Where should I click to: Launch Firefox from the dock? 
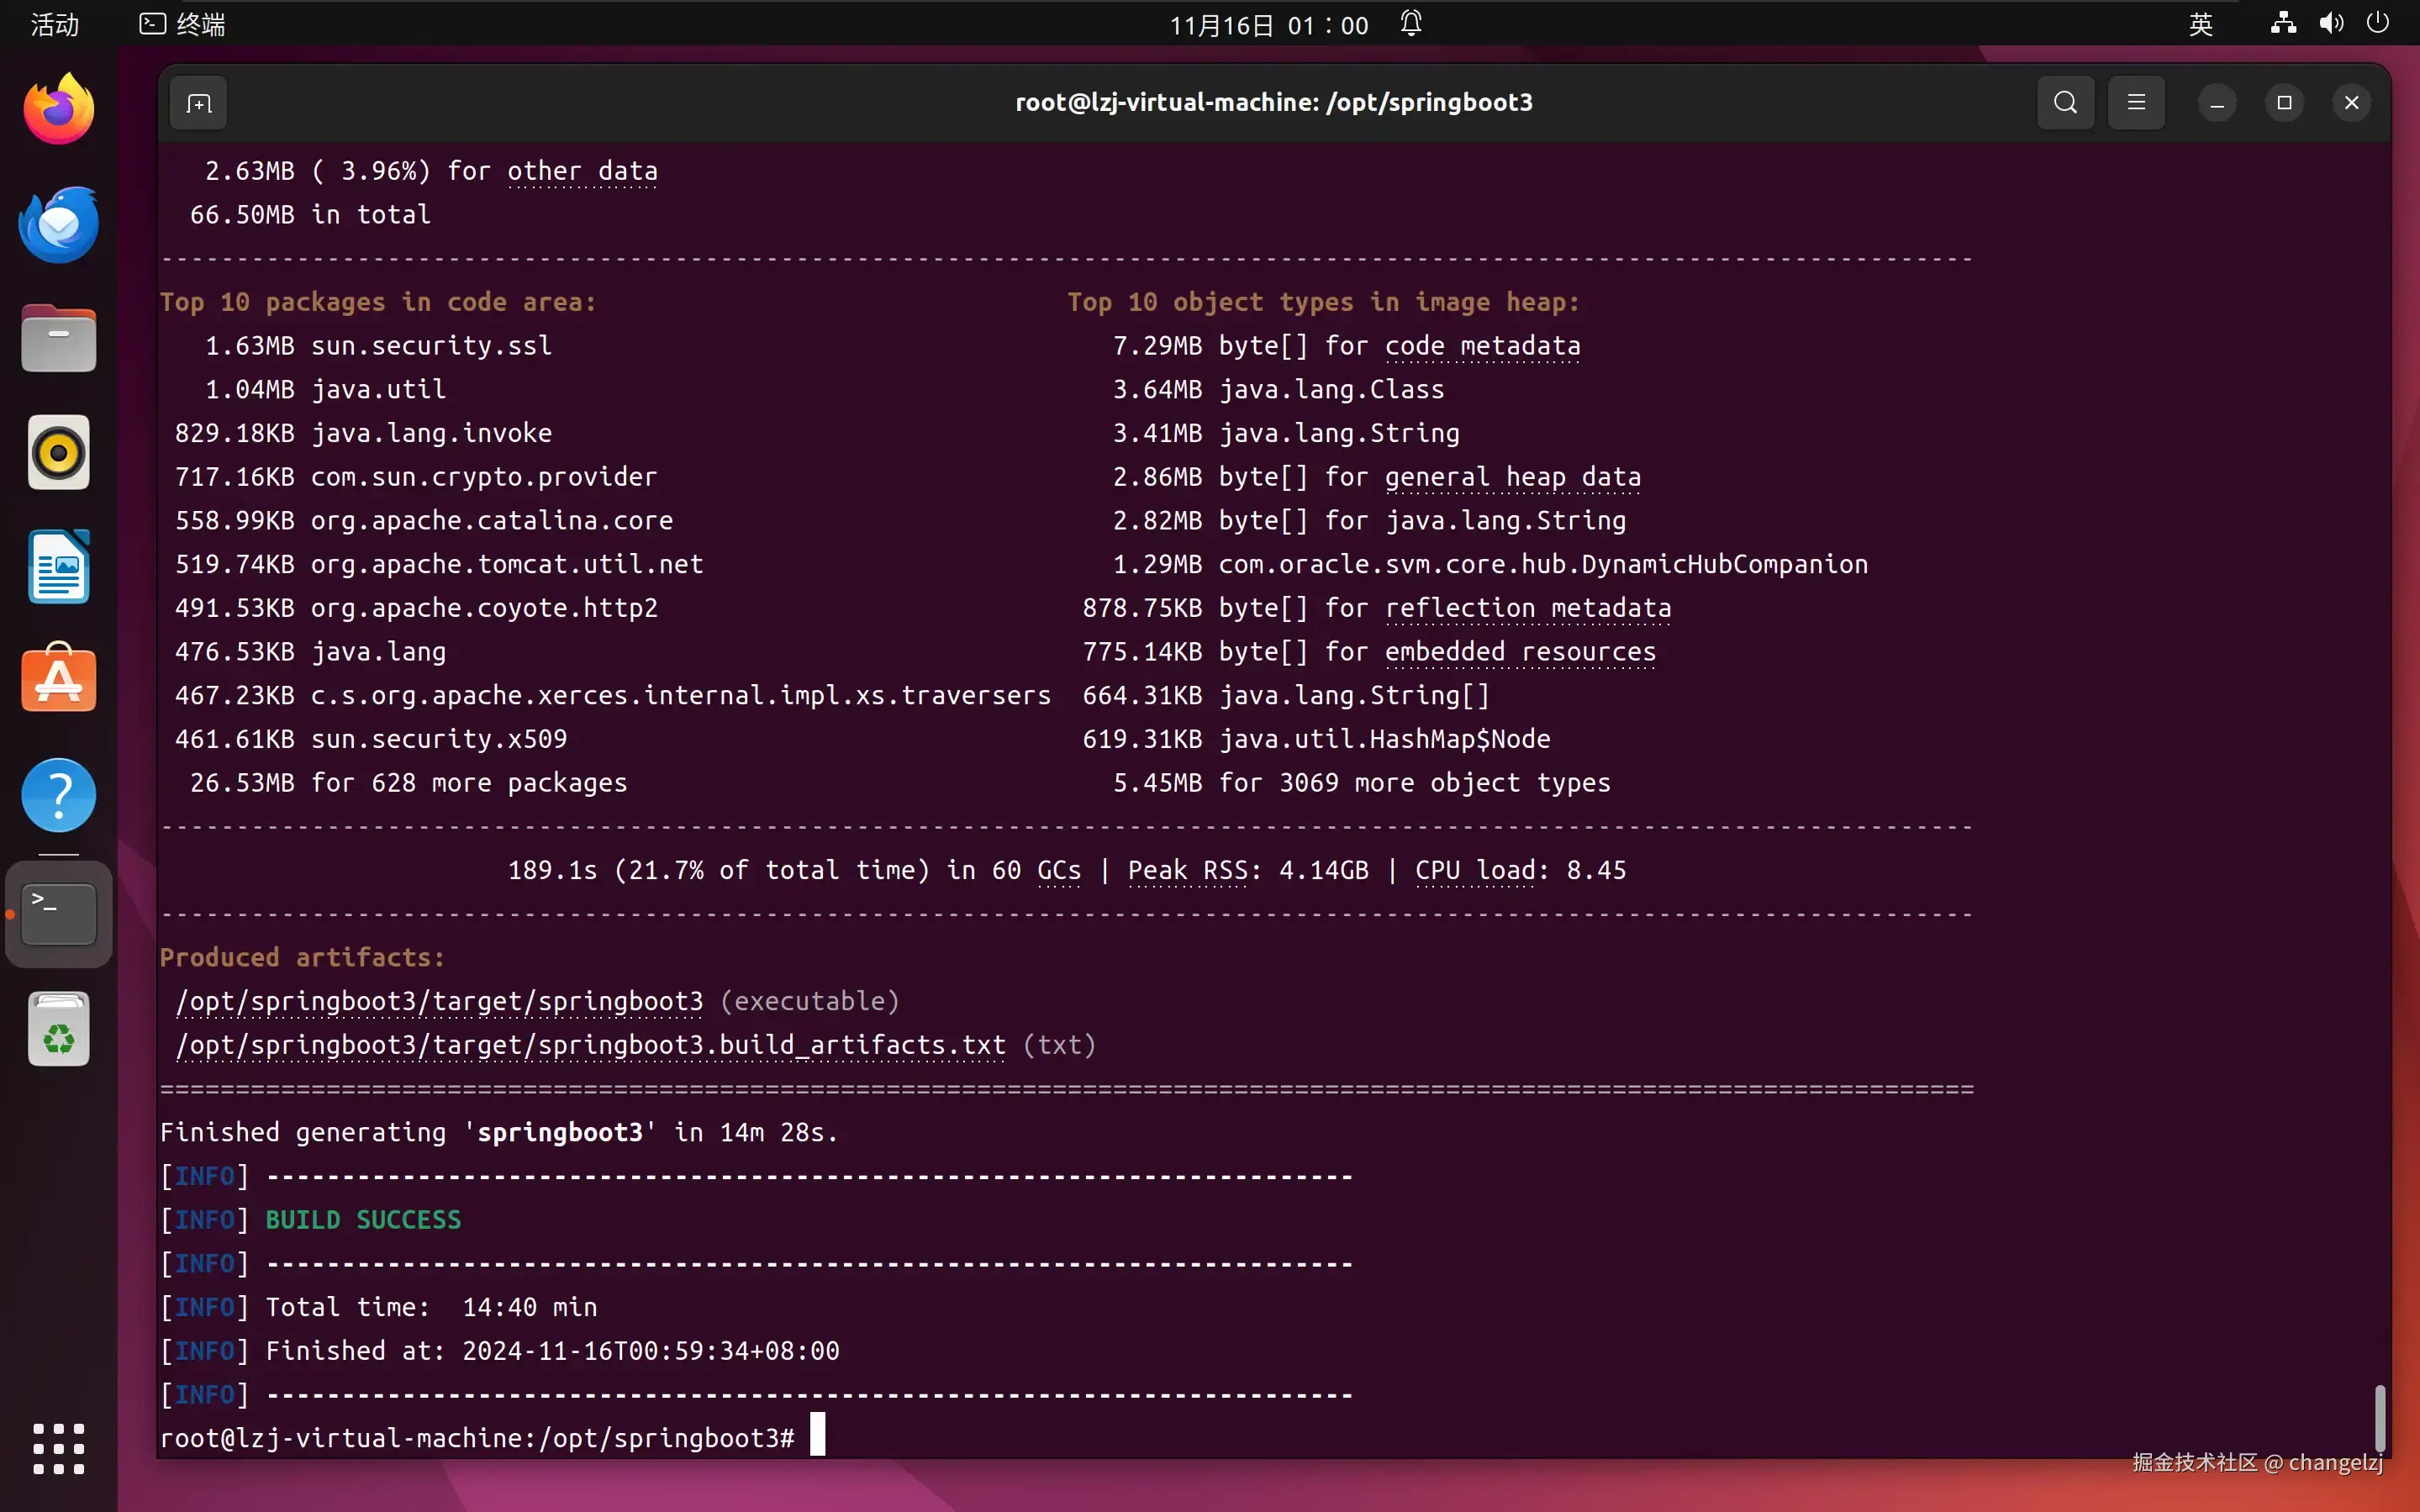pos(59,109)
